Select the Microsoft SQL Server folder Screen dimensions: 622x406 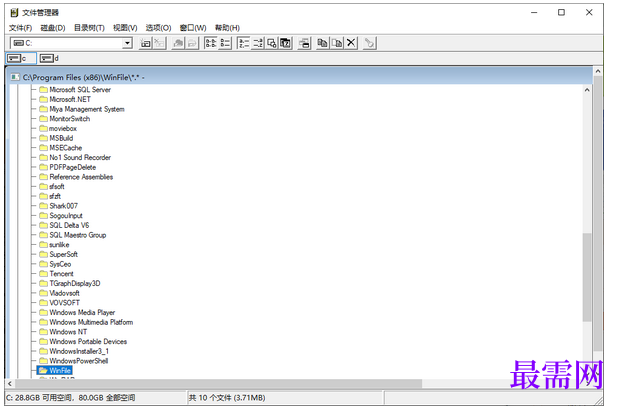click(80, 90)
